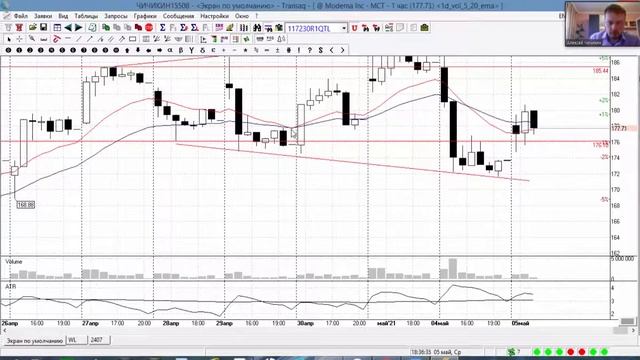Select the parallel channel lines tool
Viewport: 640px width, 360px height.
point(111,39)
